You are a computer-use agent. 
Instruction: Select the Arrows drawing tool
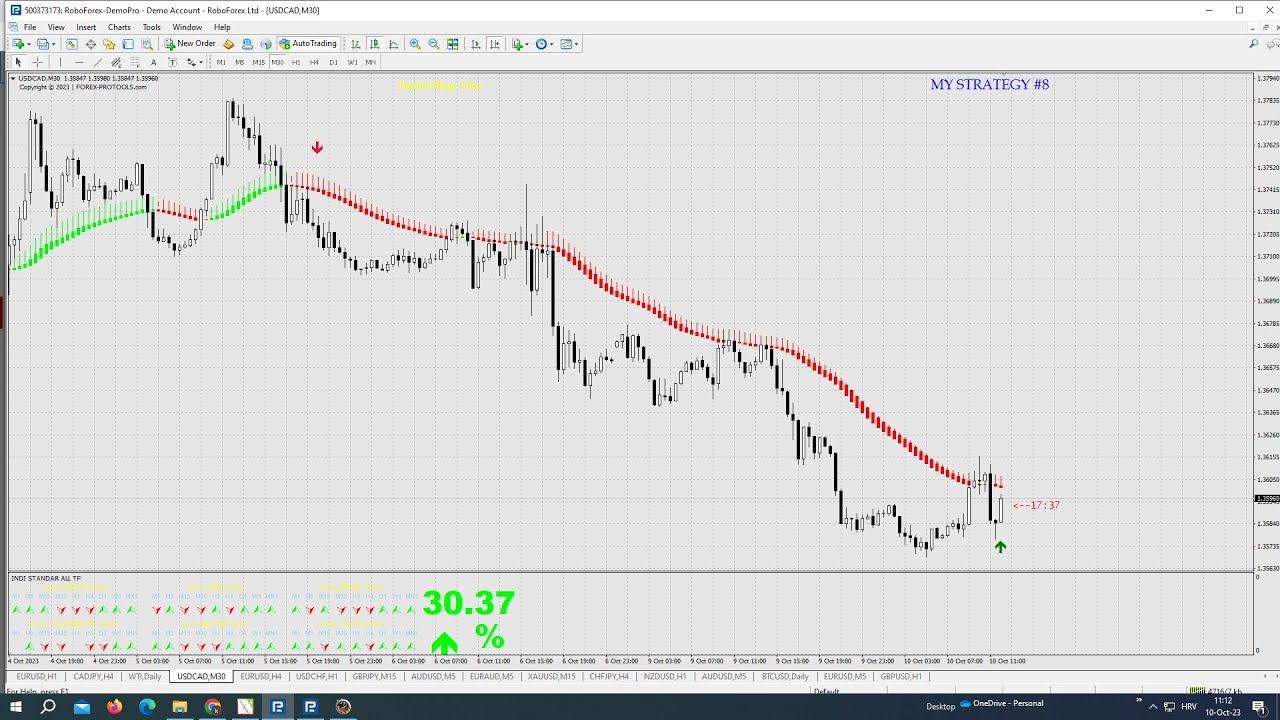190,62
